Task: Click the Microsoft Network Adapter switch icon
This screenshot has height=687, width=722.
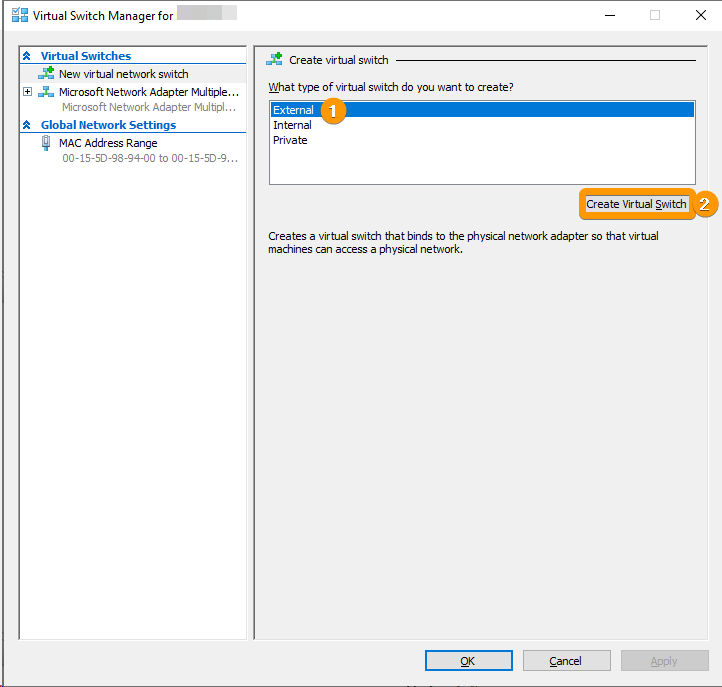Action: [x=46, y=92]
